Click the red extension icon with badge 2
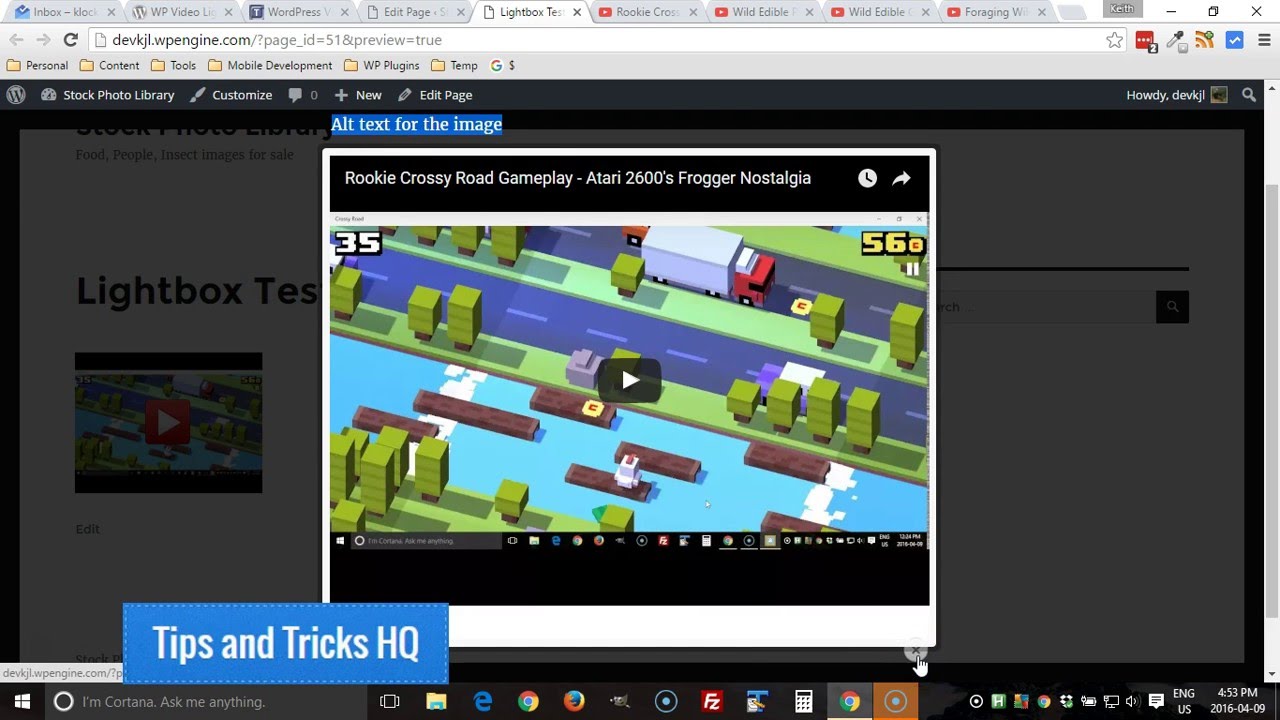The width and height of the screenshot is (1280, 720). pyautogui.click(x=1146, y=41)
